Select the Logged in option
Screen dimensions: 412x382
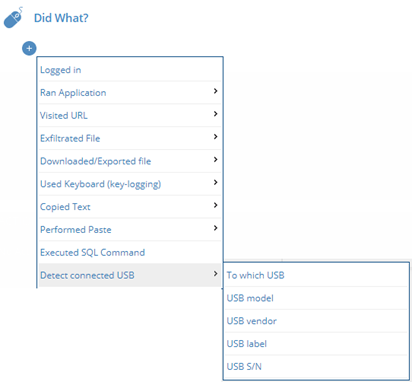coord(130,70)
